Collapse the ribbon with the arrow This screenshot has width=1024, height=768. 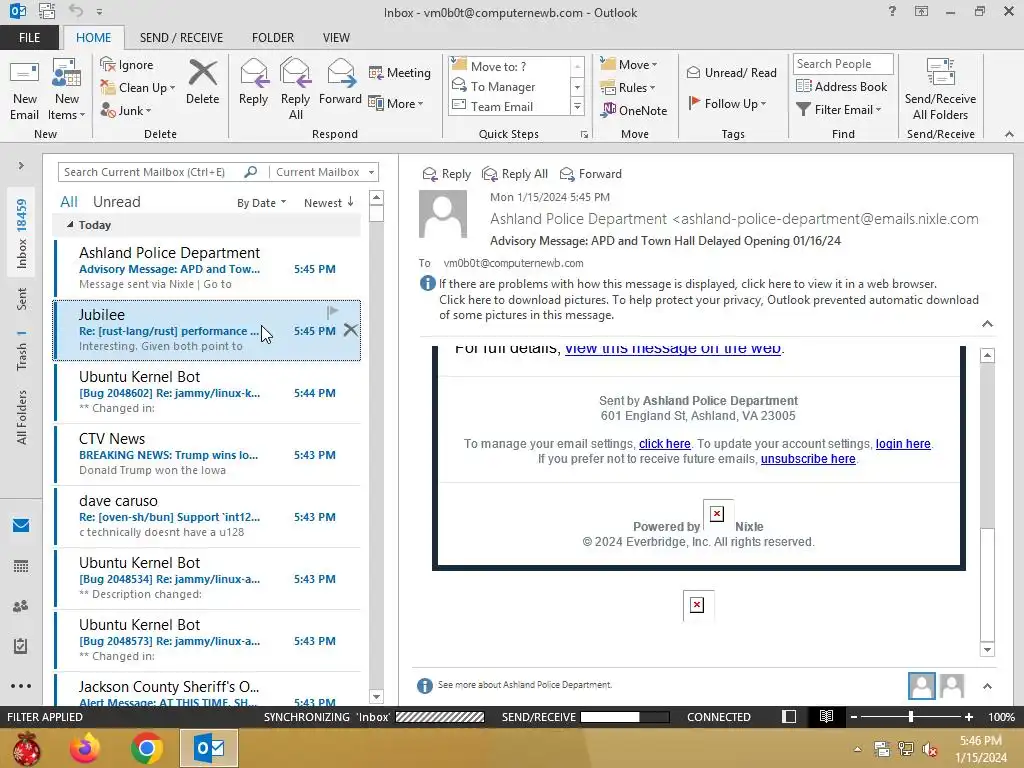pyautogui.click(x=1009, y=134)
